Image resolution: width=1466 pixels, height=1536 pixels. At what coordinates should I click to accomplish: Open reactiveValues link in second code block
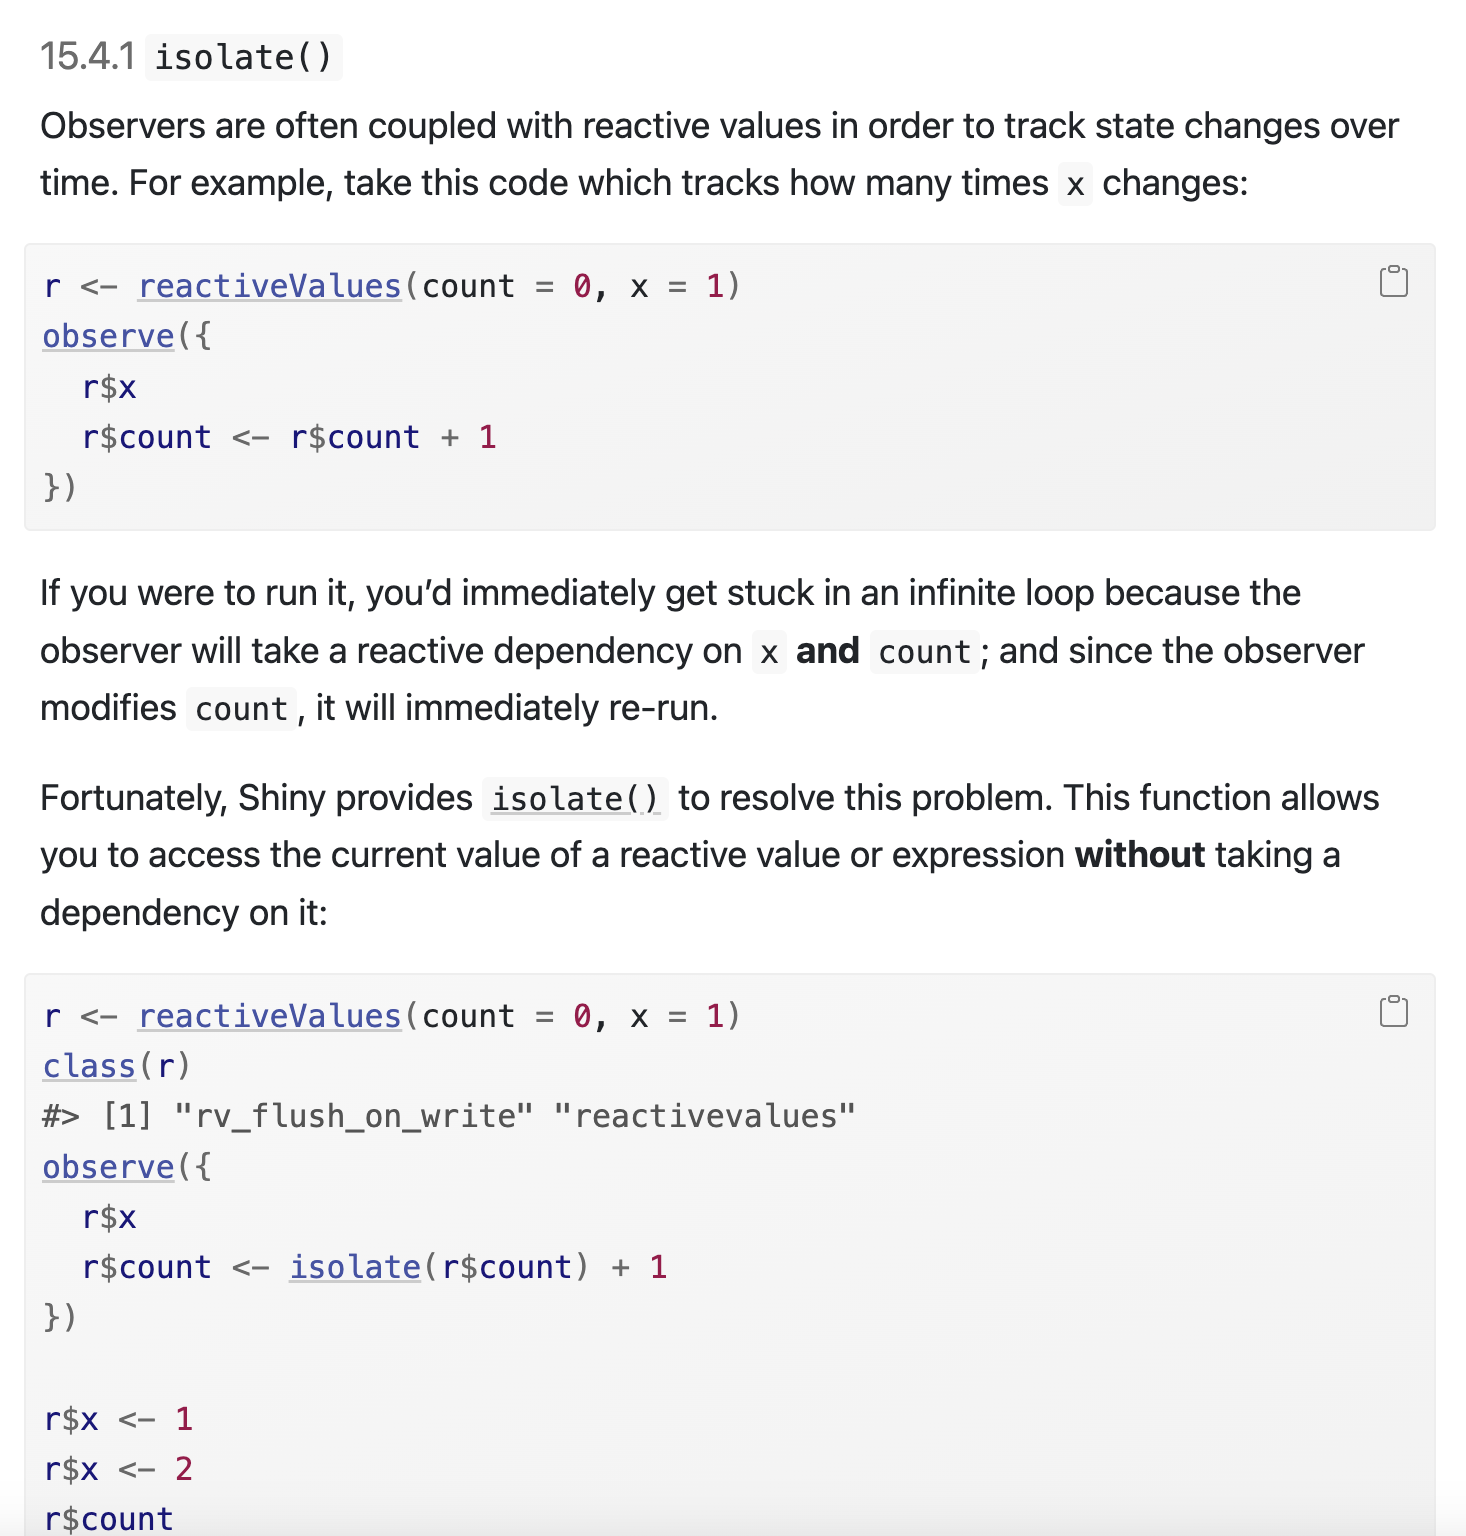tap(269, 1017)
